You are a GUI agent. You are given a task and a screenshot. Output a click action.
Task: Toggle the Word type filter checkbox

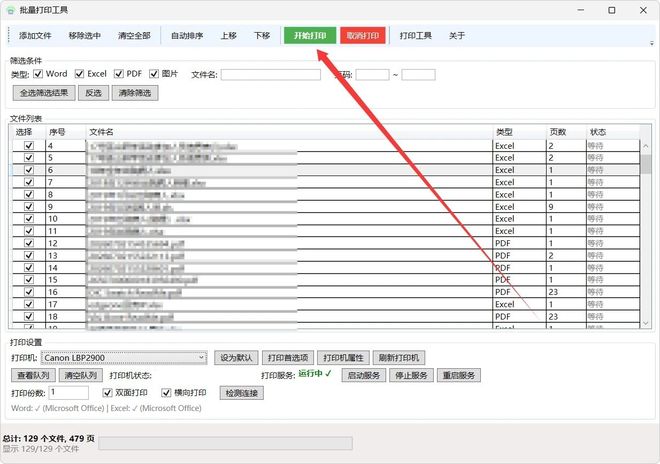point(38,74)
